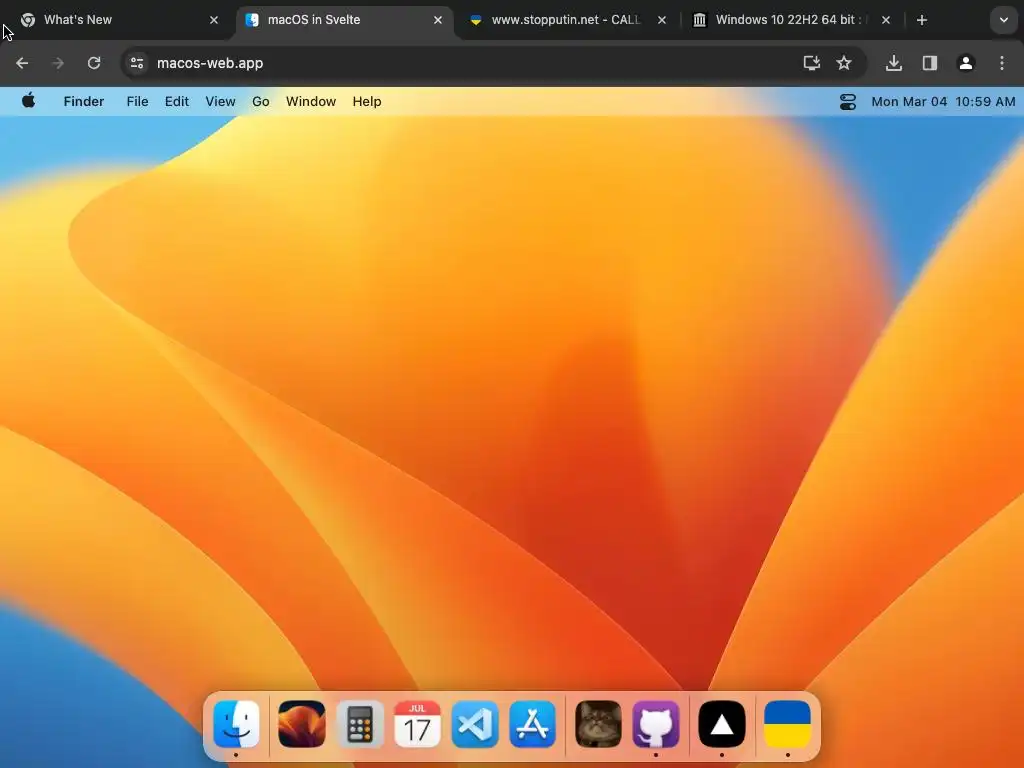Launch VS Code from the dock
1024x768 pixels.
(x=475, y=724)
